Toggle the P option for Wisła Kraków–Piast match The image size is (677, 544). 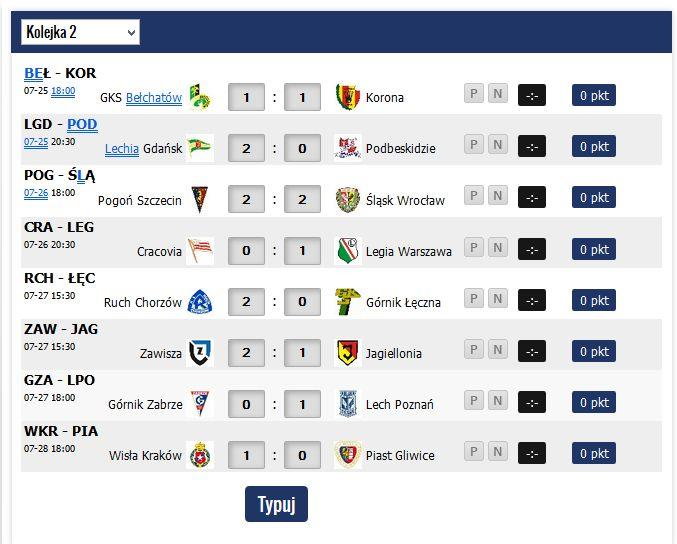click(474, 452)
